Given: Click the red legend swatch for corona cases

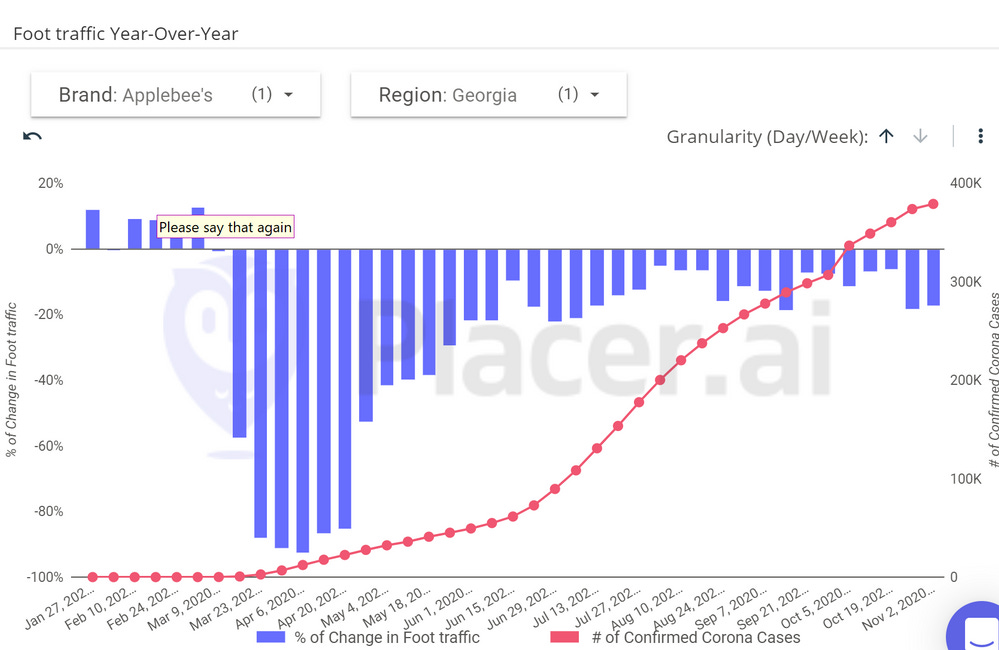Looking at the screenshot, I should click(564, 637).
